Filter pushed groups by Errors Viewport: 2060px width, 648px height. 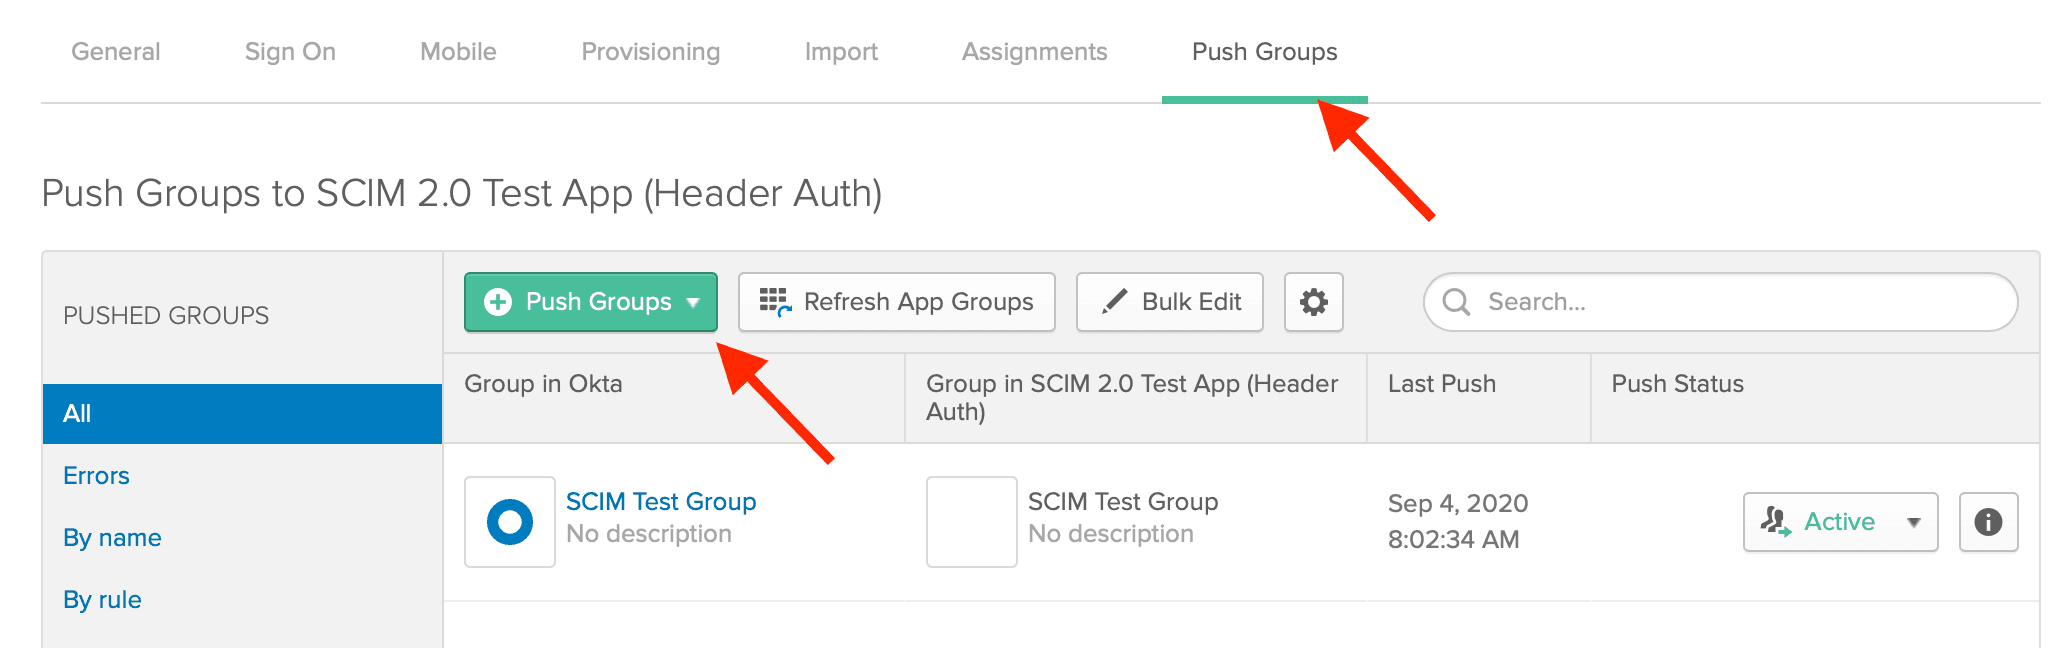coord(96,475)
